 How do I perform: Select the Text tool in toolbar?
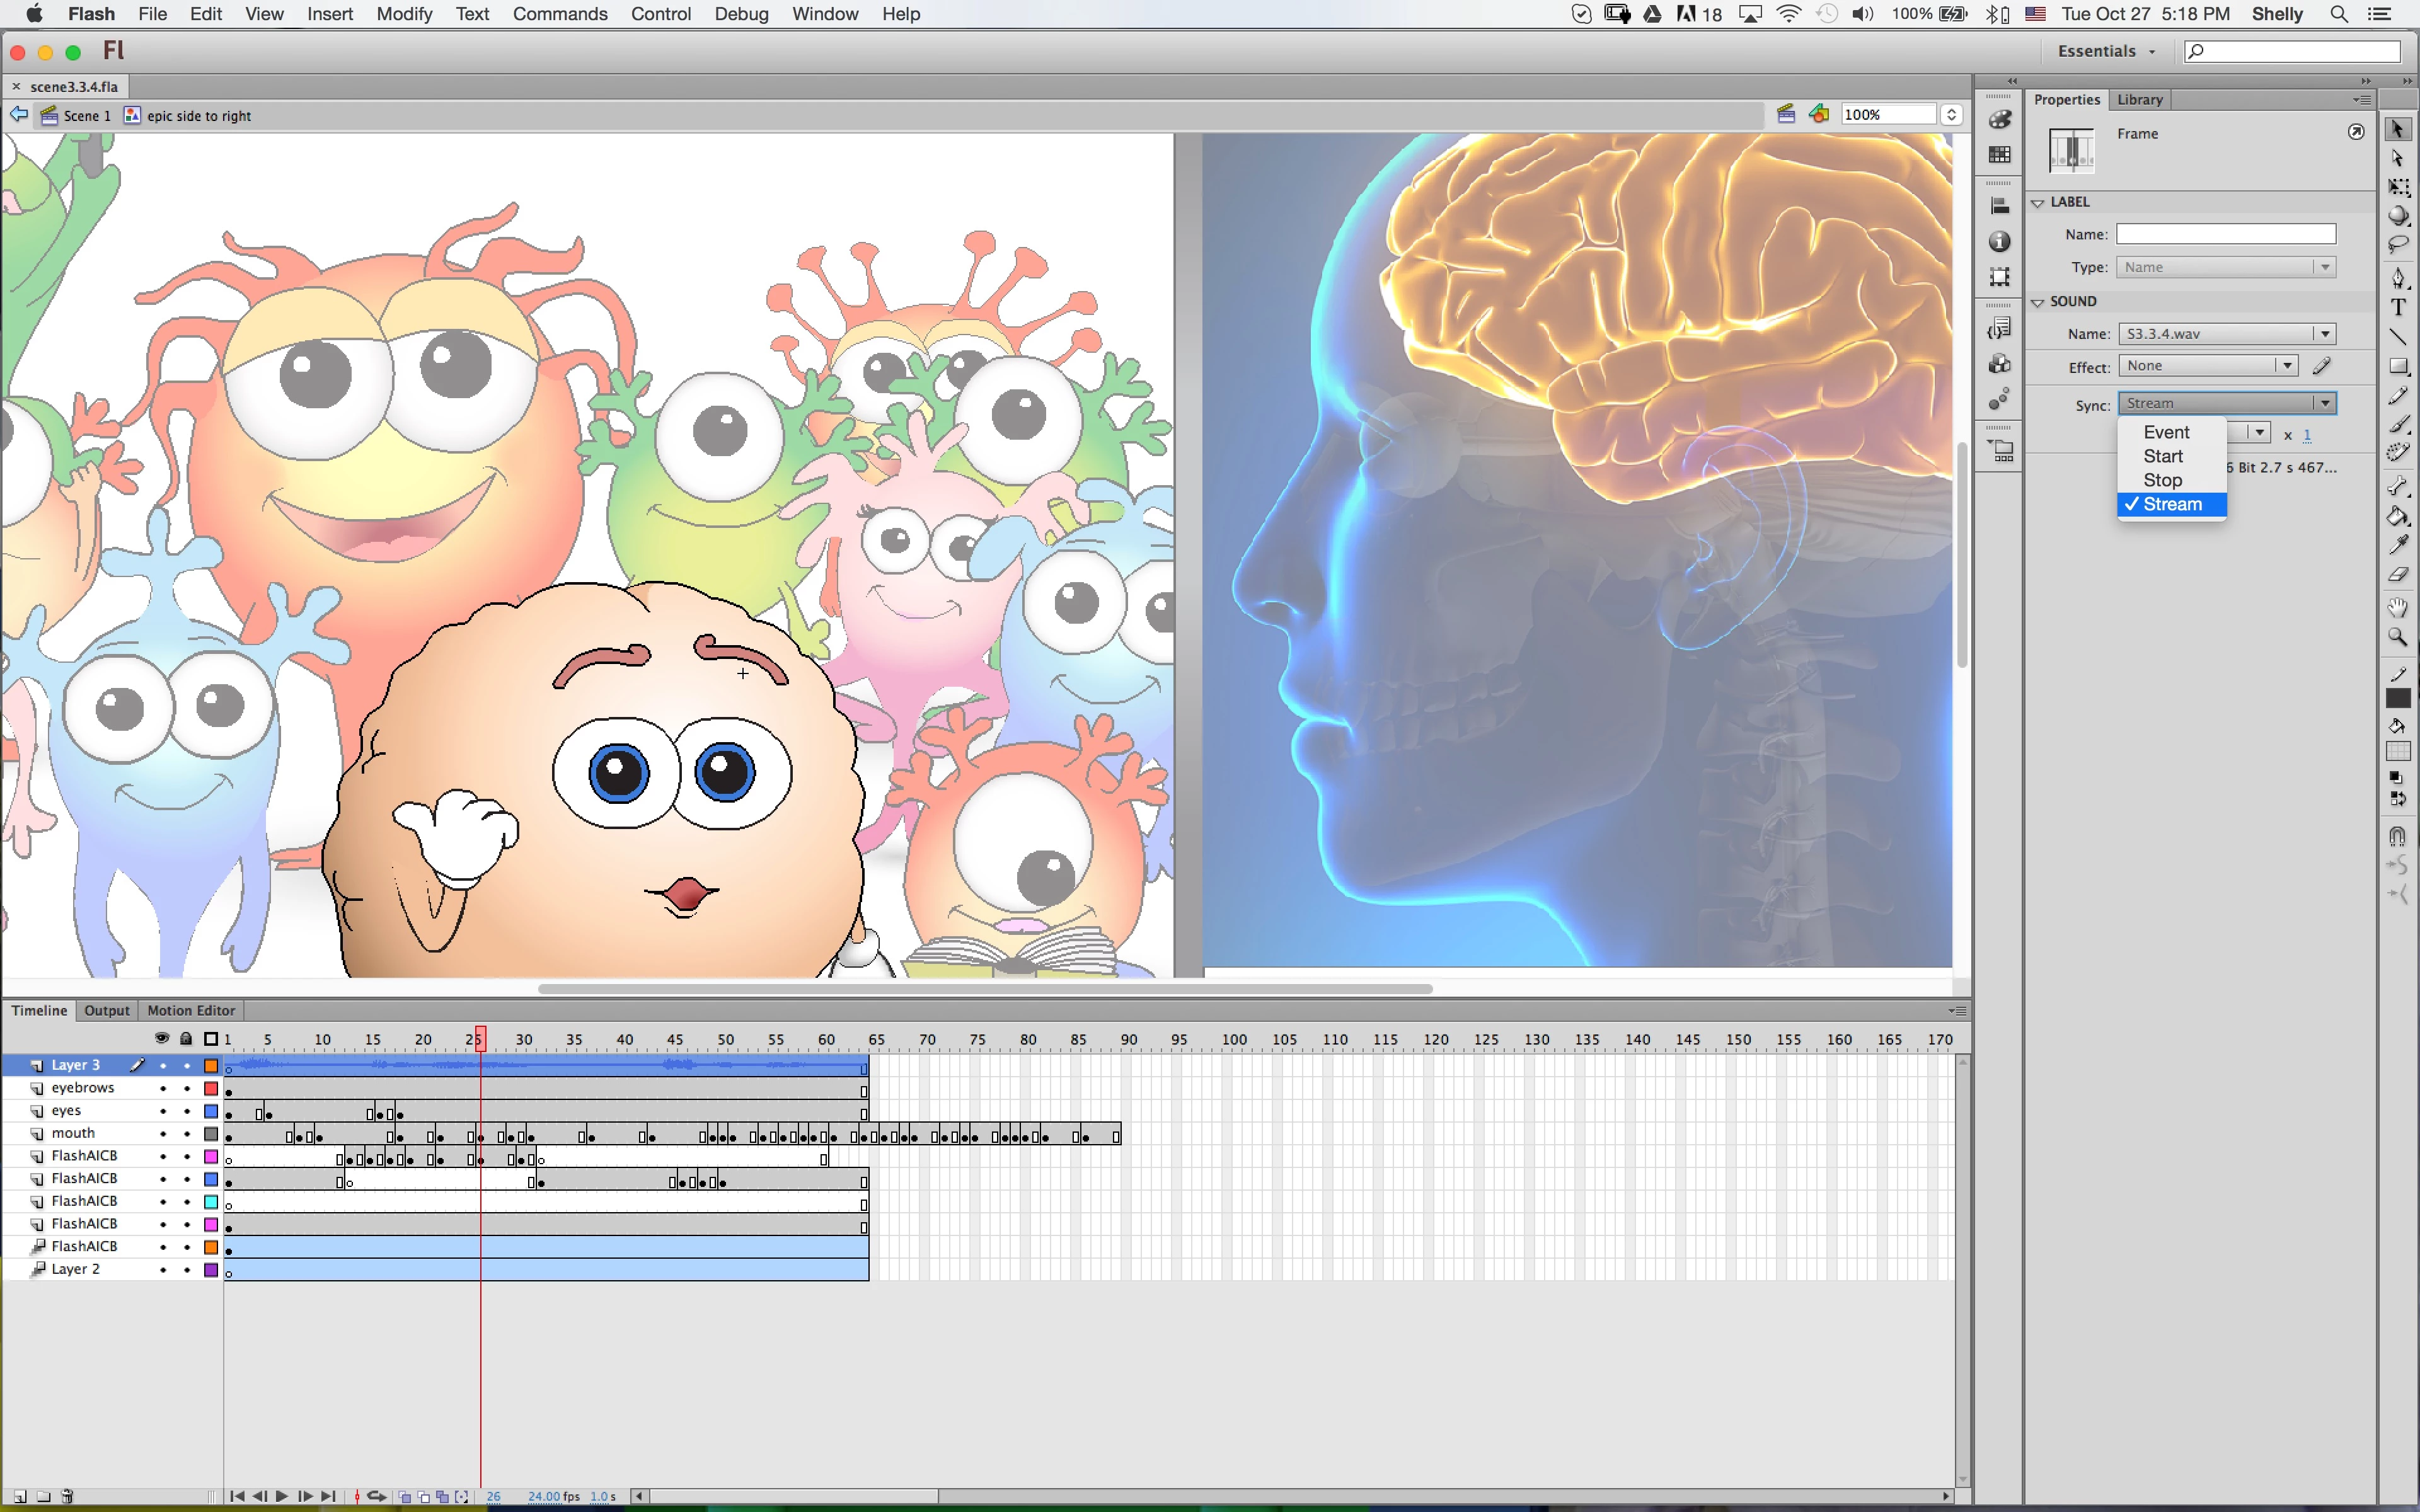coord(2397,307)
